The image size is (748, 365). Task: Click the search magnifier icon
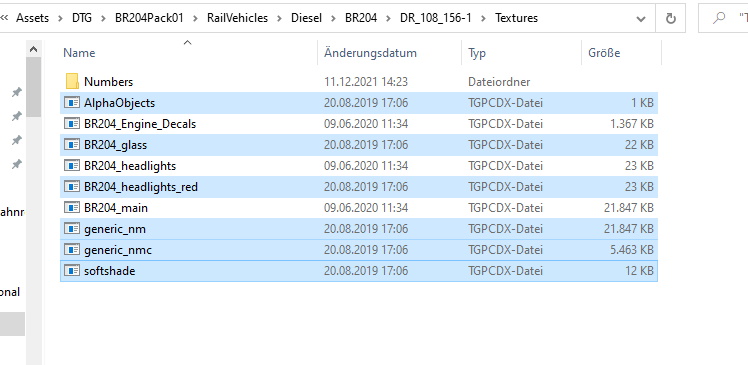[718, 18]
